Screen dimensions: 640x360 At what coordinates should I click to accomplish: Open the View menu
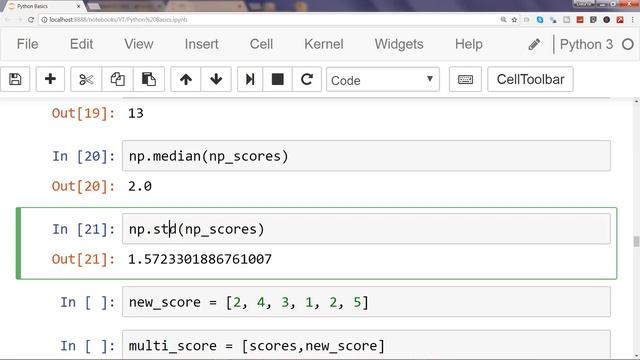point(139,44)
